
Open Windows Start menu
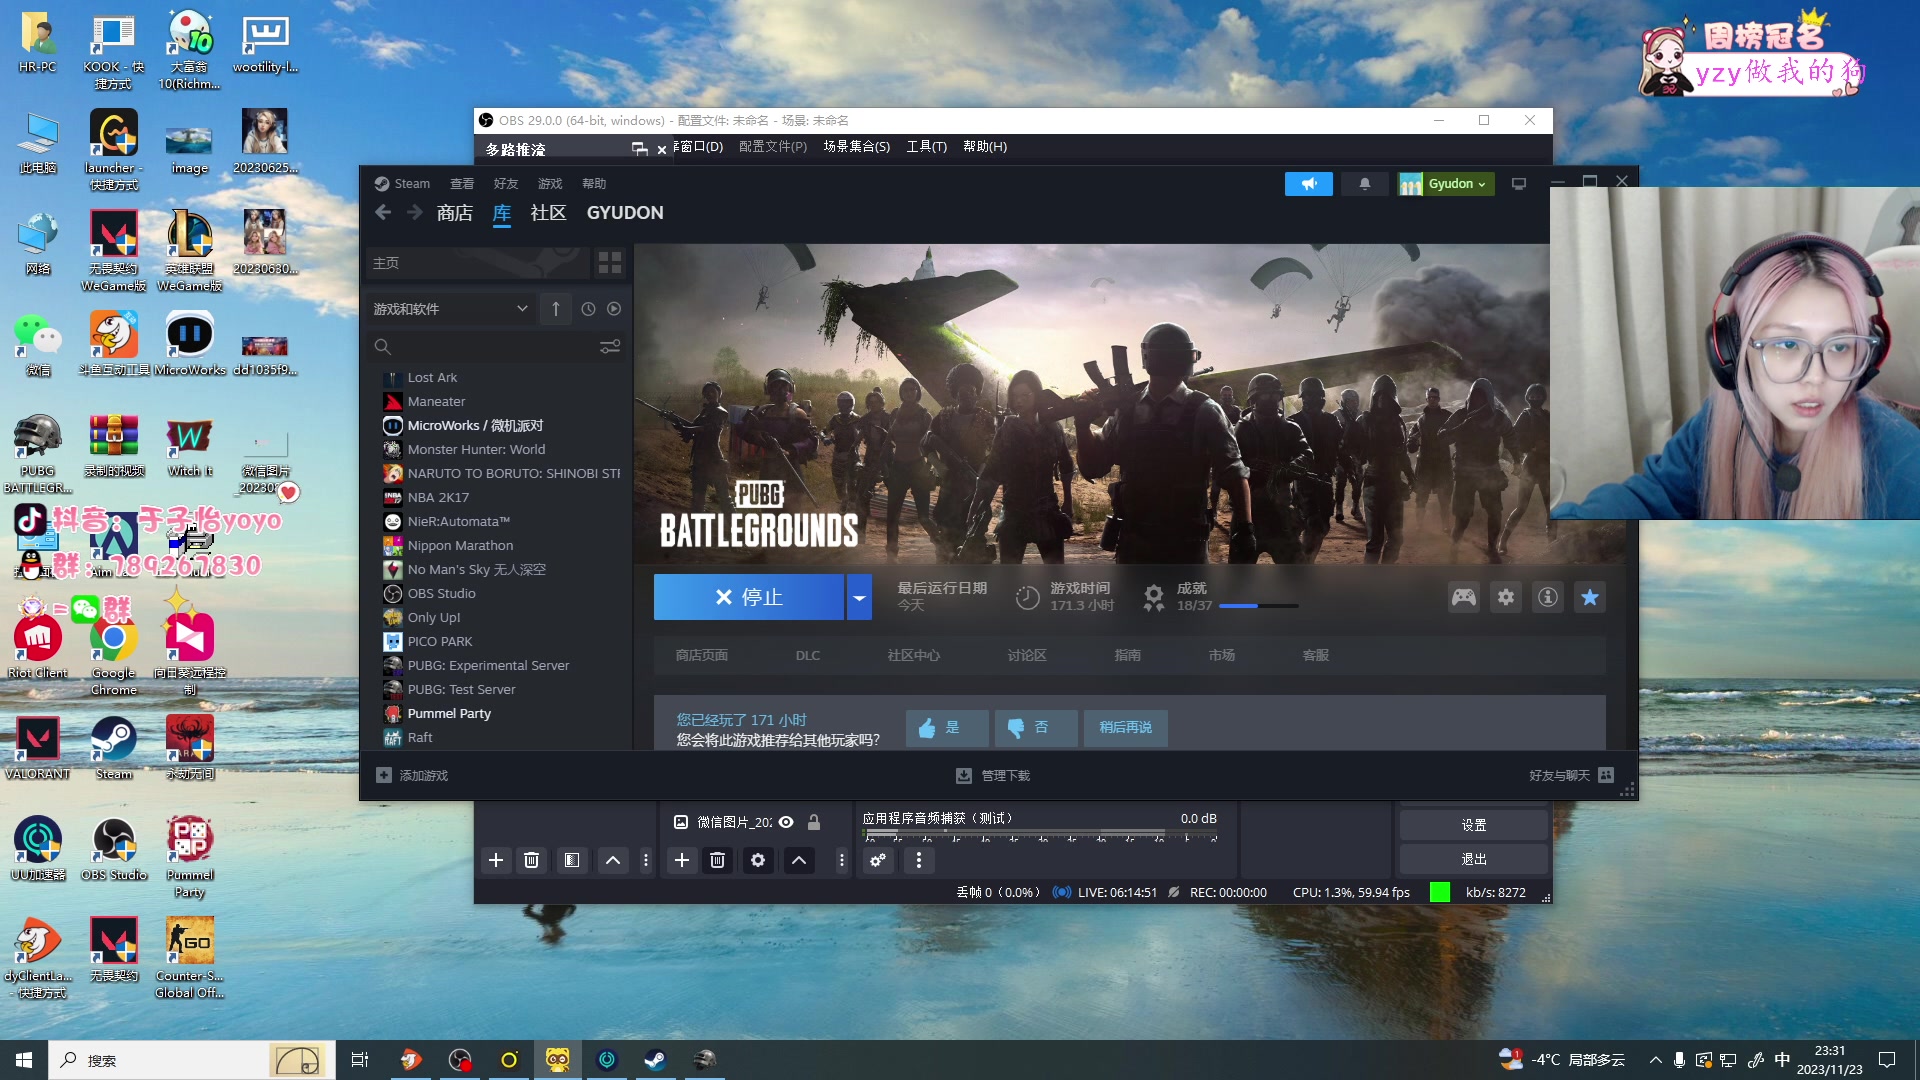point(24,1060)
